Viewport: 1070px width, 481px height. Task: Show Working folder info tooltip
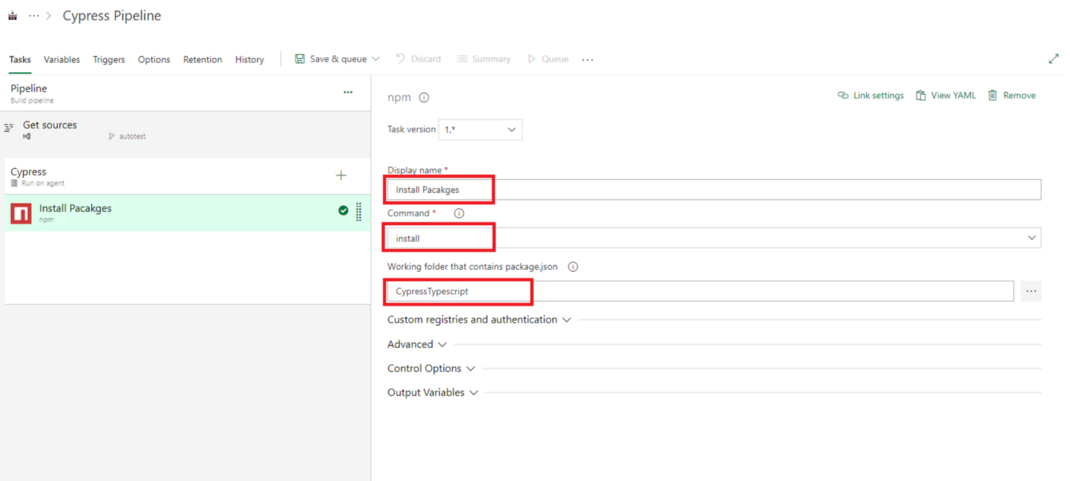(573, 267)
